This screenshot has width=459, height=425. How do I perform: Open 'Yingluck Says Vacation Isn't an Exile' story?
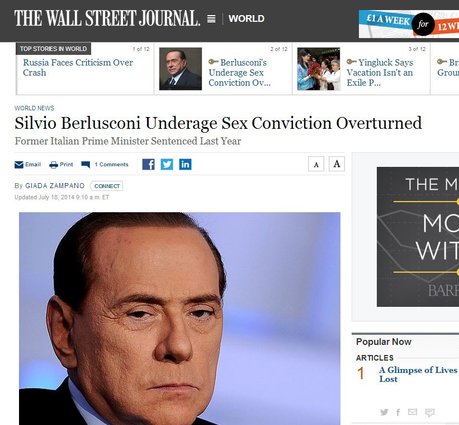click(380, 73)
